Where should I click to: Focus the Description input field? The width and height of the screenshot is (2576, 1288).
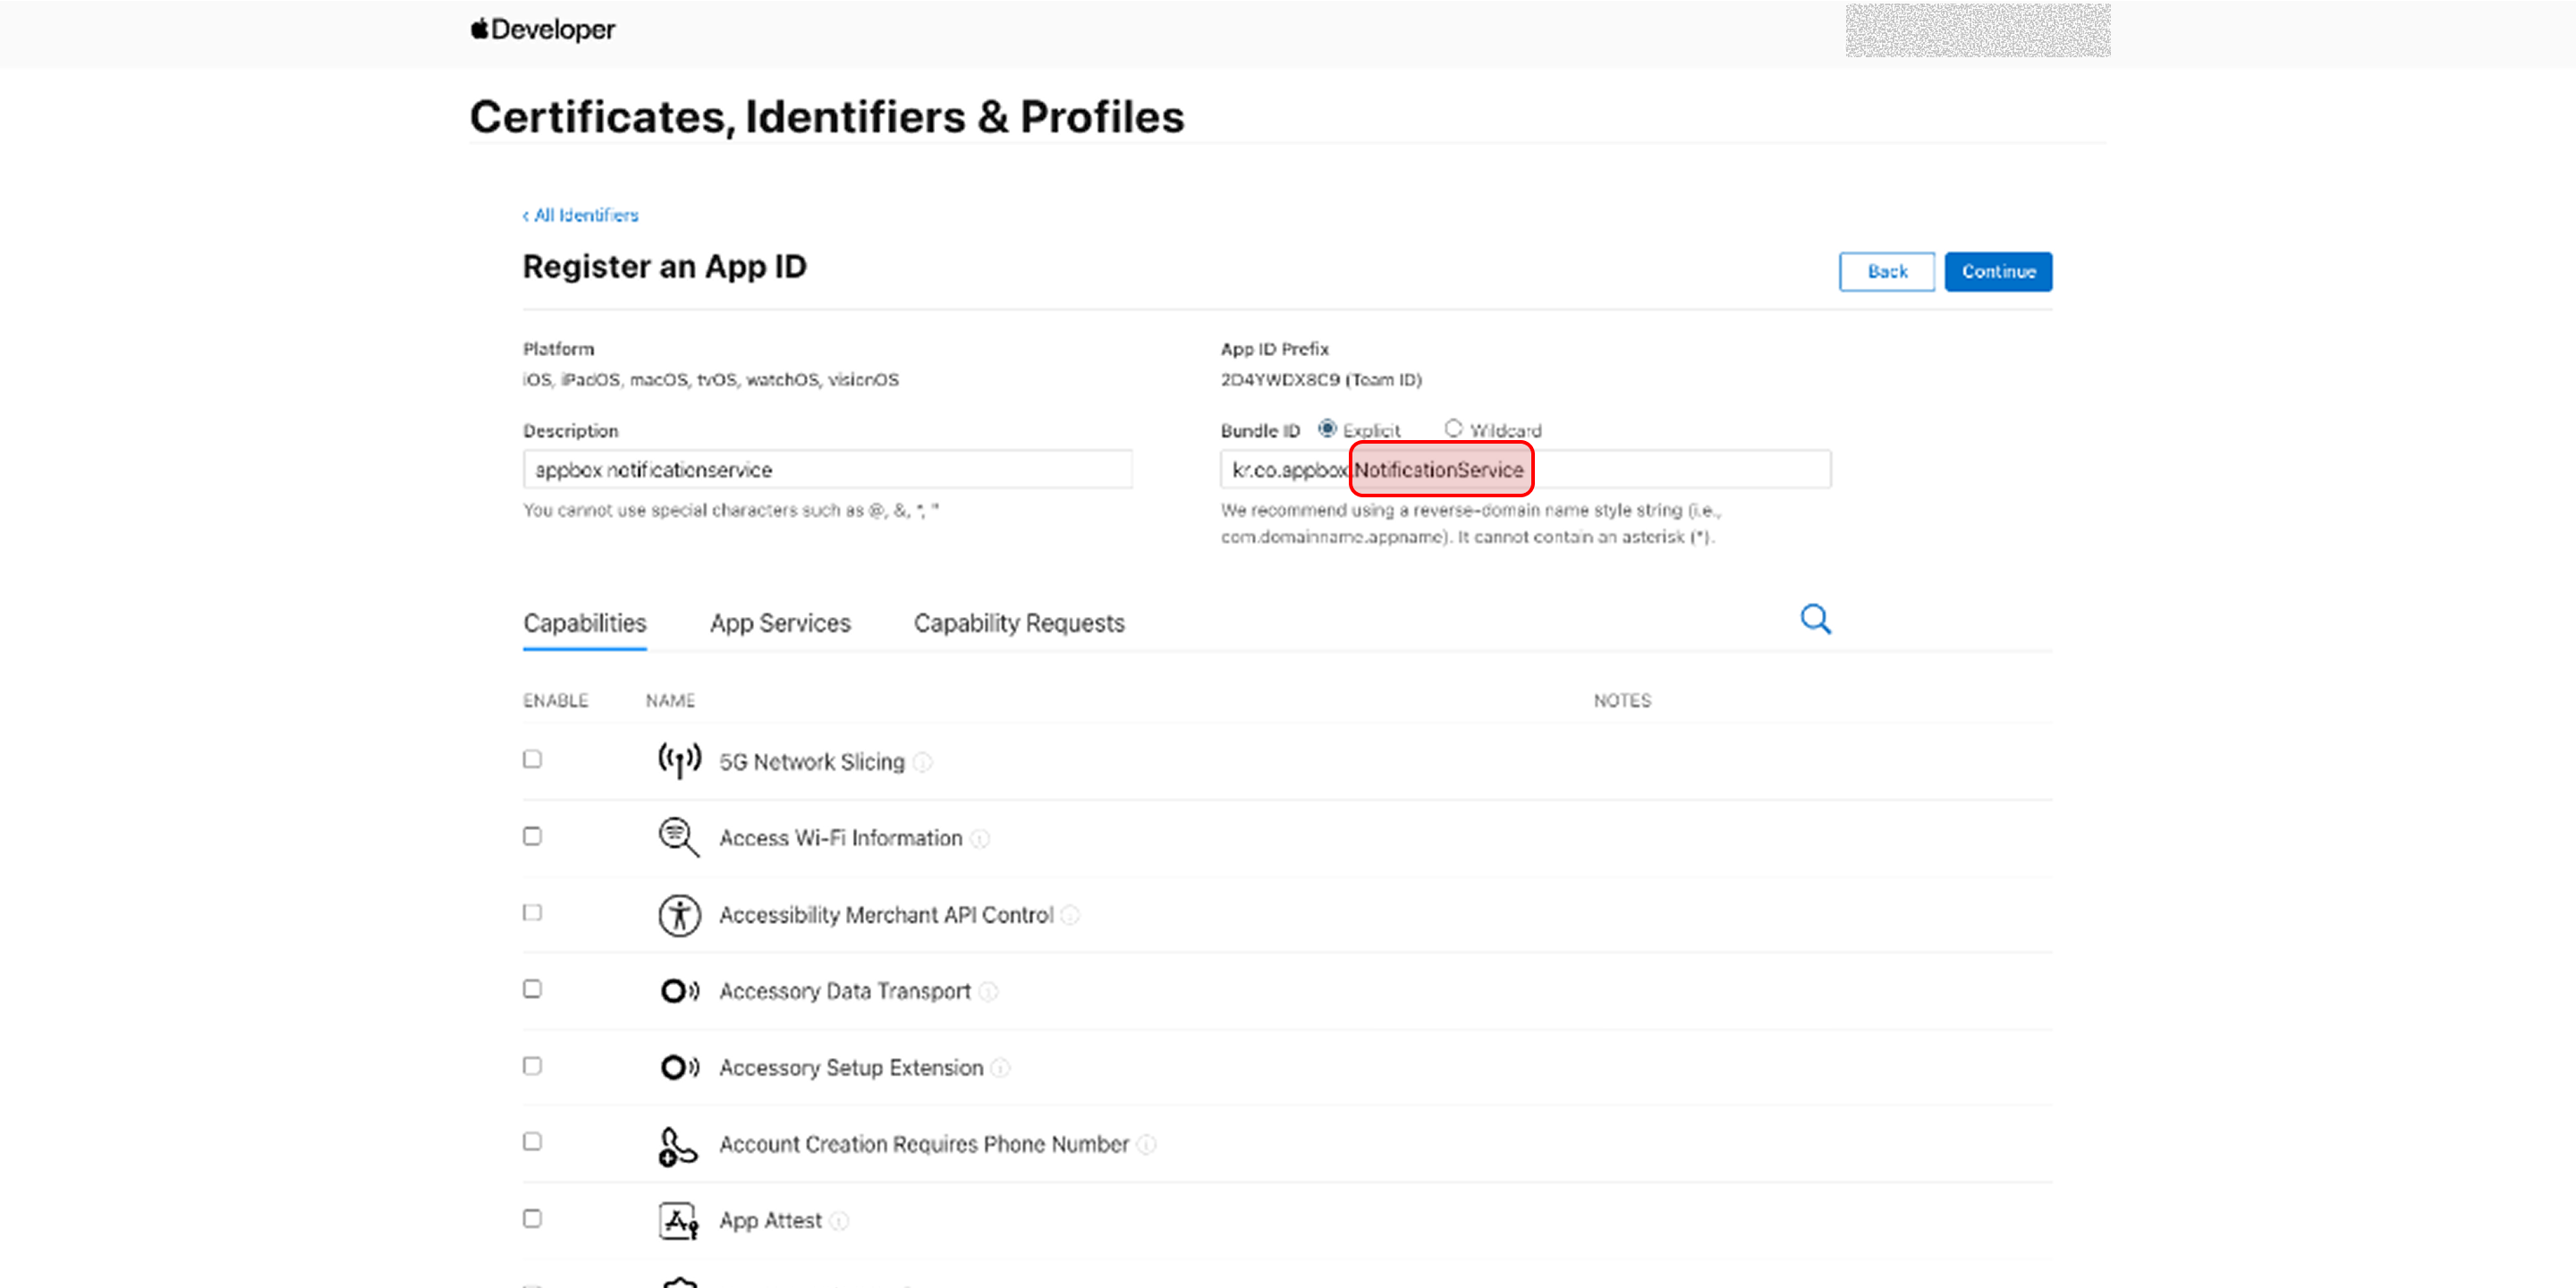tap(827, 470)
